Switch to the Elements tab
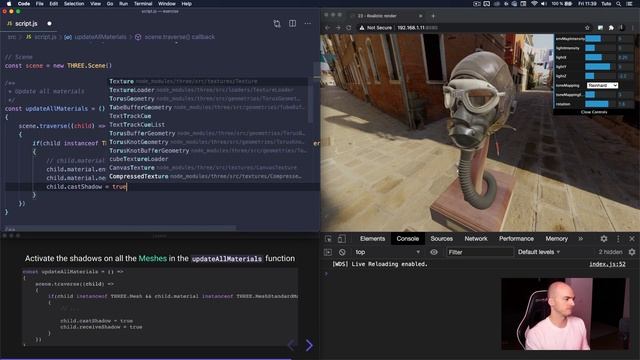This screenshot has width=640, height=360. tap(372, 239)
